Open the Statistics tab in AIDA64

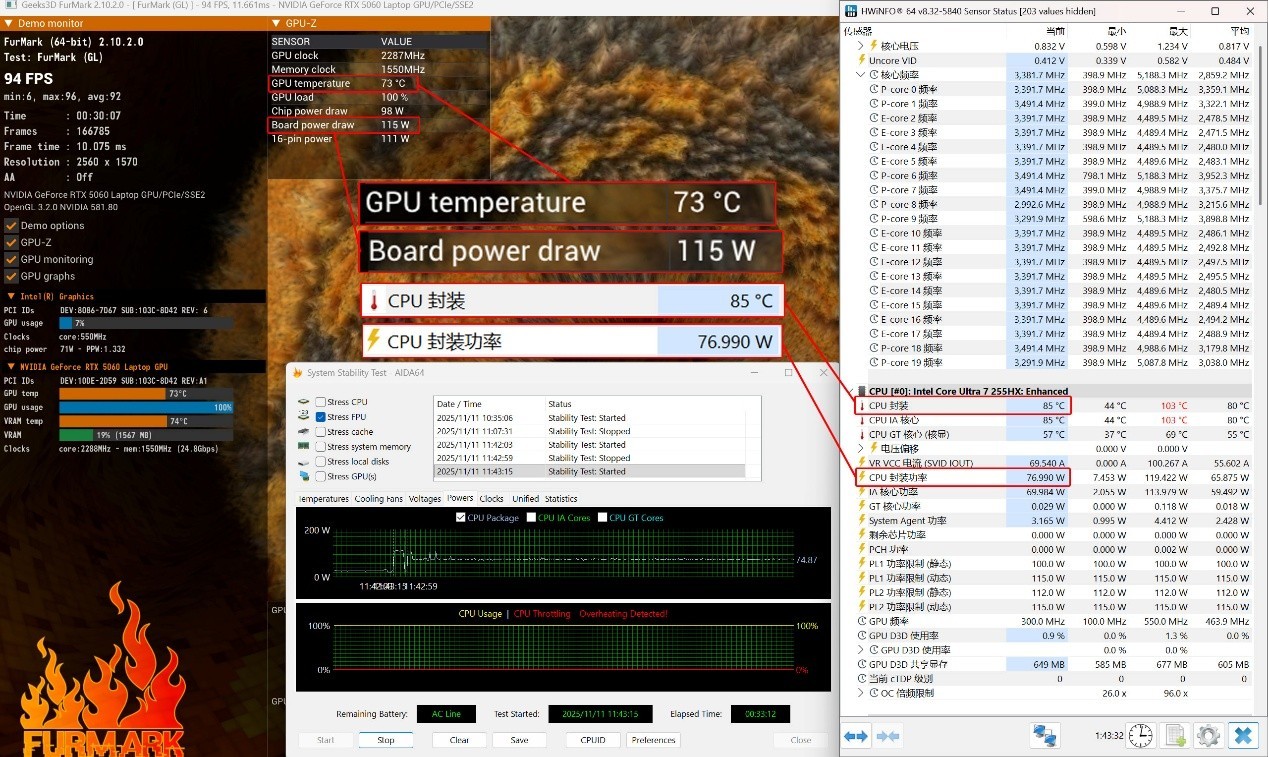click(x=561, y=498)
